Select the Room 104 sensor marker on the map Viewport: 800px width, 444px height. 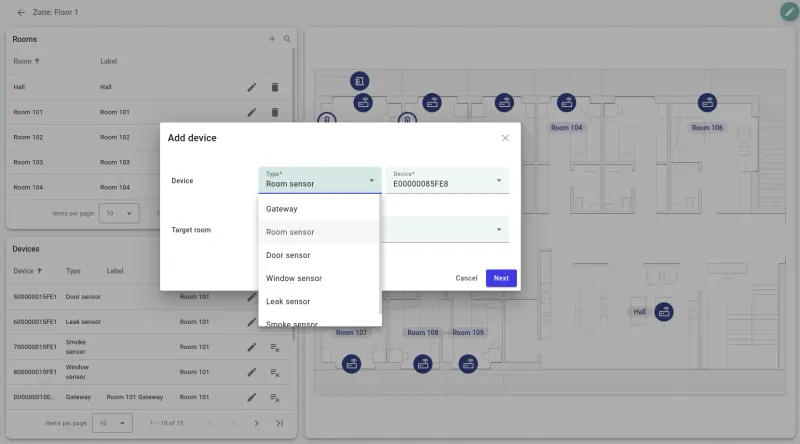point(566,103)
